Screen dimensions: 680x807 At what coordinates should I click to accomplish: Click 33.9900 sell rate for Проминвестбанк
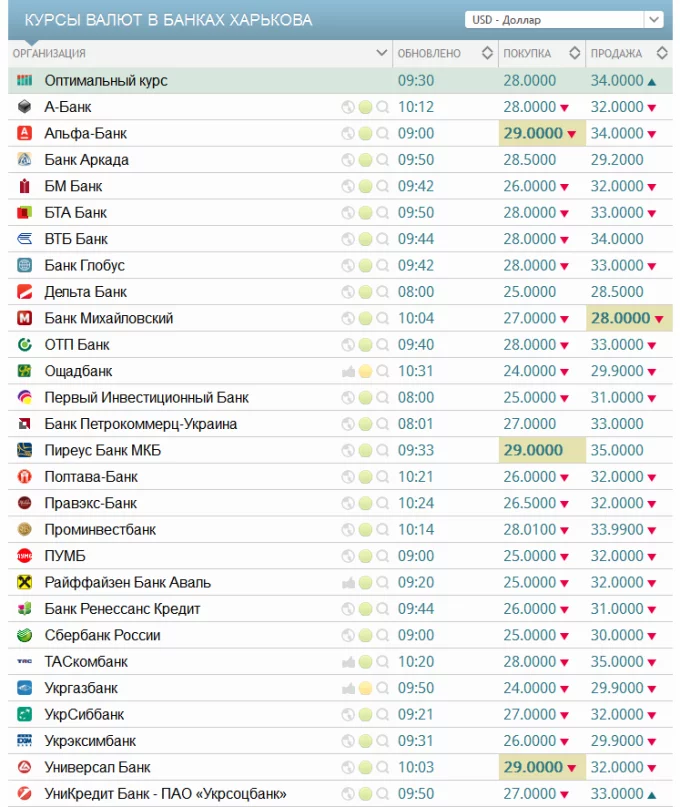[x=617, y=530]
